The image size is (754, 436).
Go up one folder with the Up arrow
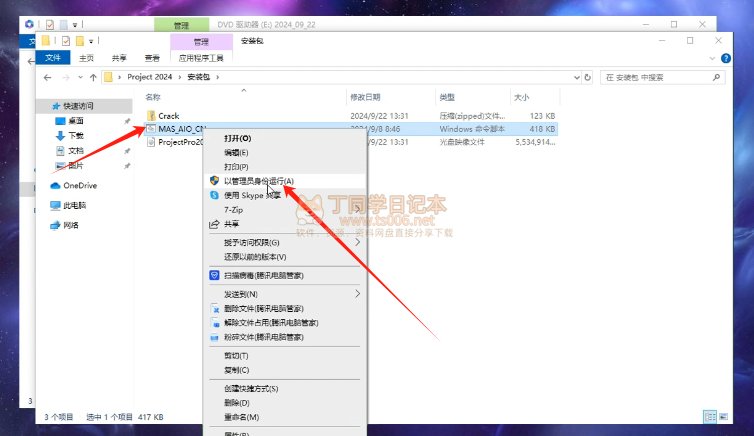click(93, 77)
